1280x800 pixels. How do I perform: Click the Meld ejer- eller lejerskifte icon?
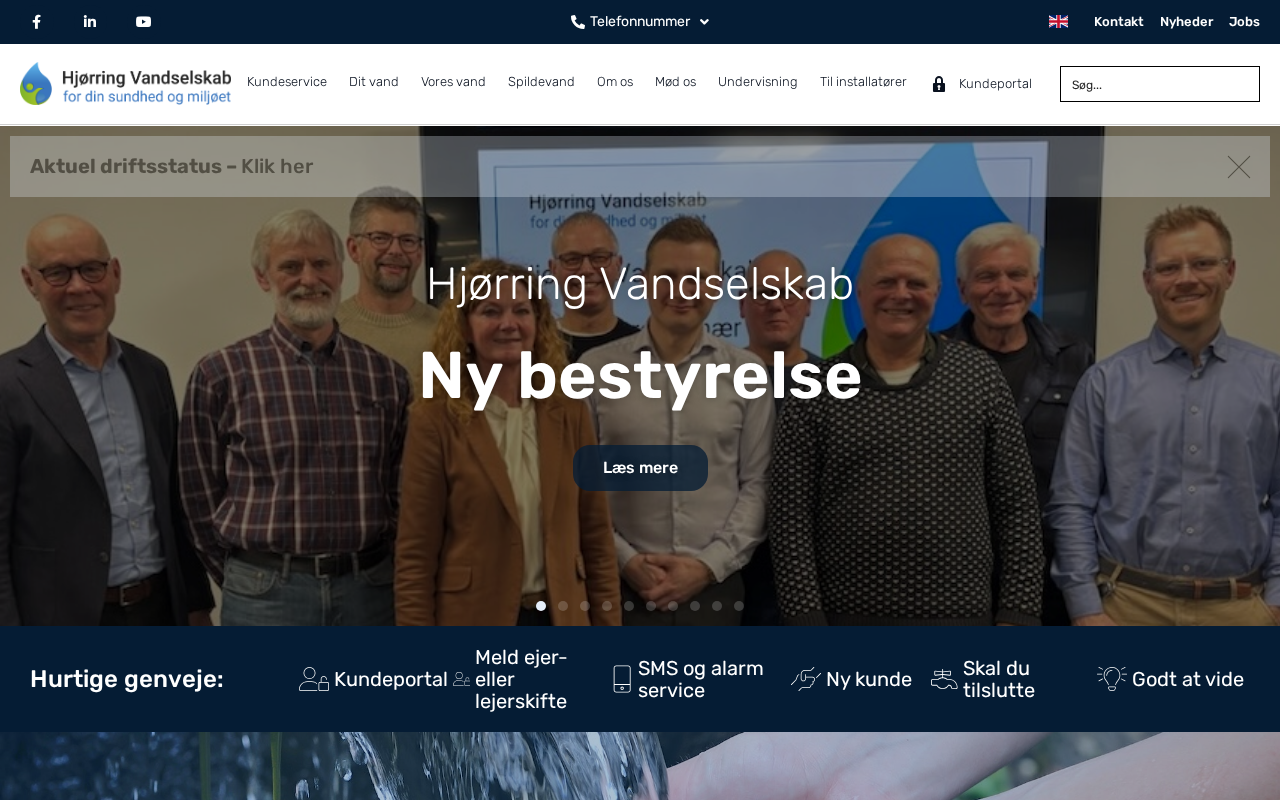tap(461, 679)
